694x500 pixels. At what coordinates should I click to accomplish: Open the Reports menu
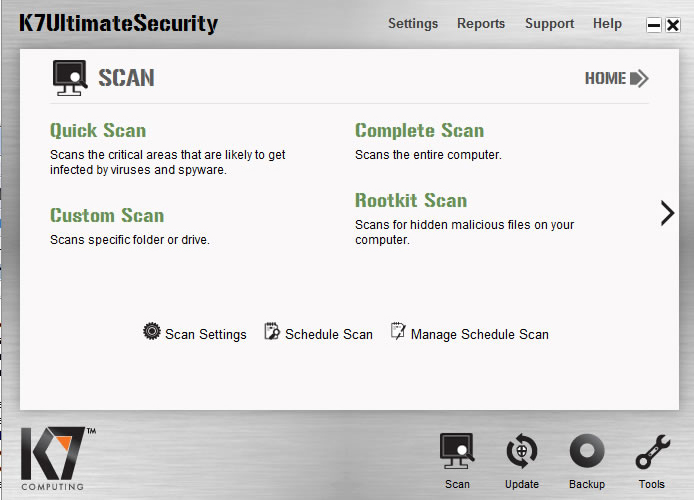481,24
